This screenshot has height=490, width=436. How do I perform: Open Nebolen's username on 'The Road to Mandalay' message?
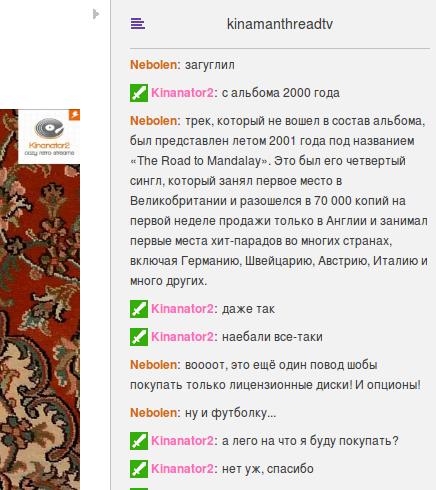[x=153, y=121]
